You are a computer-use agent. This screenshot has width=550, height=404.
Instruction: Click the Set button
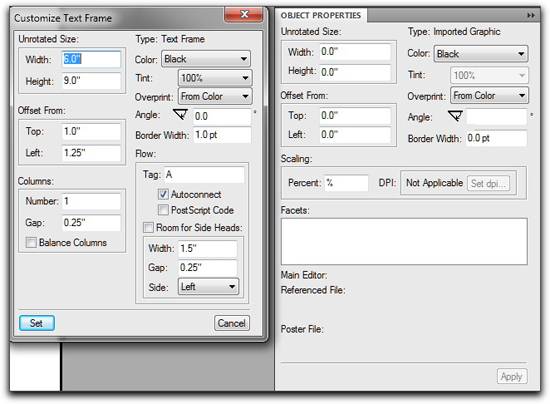(x=37, y=323)
